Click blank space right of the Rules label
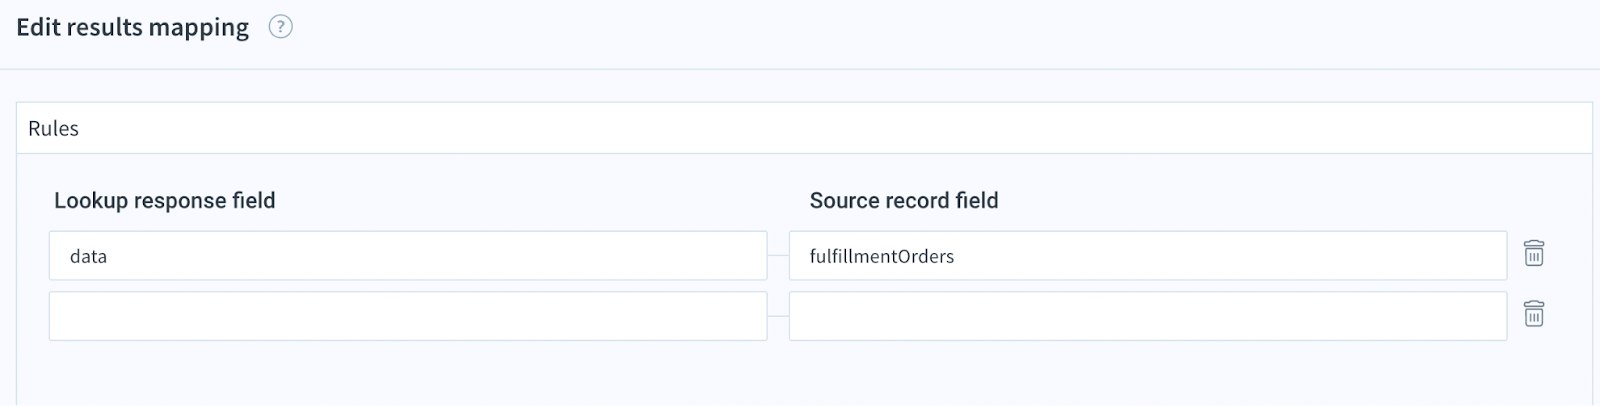The height and width of the screenshot is (406, 1600). pos(800,128)
